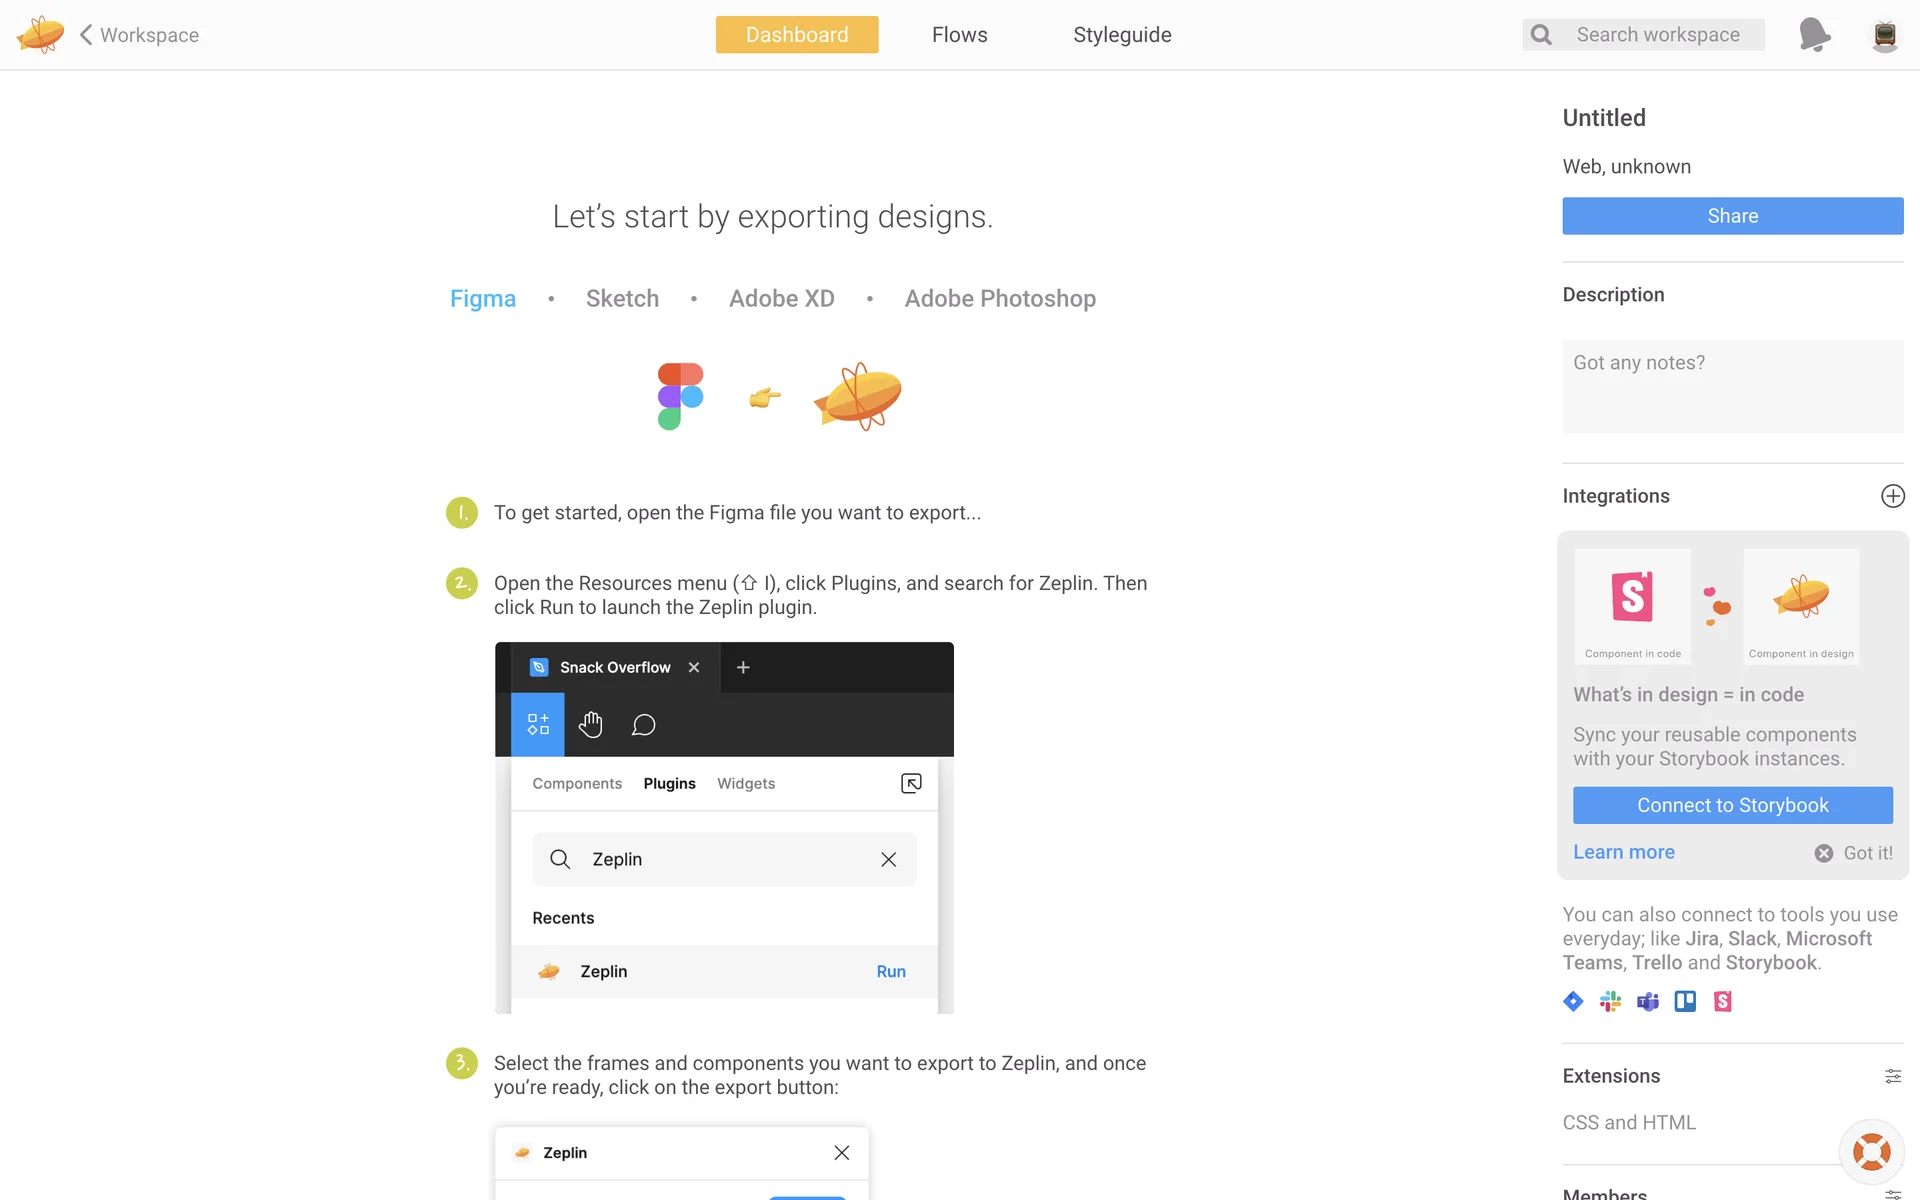The height and width of the screenshot is (1200, 1920).
Task: Click the Zeplin logo in top-left
Action: [40, 35]
